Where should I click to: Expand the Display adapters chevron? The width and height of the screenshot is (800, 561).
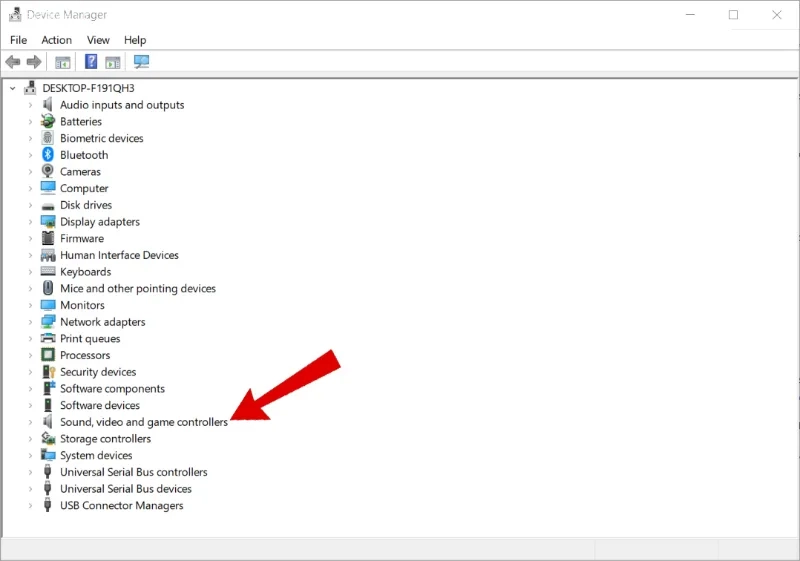click(x=30, y=222)
